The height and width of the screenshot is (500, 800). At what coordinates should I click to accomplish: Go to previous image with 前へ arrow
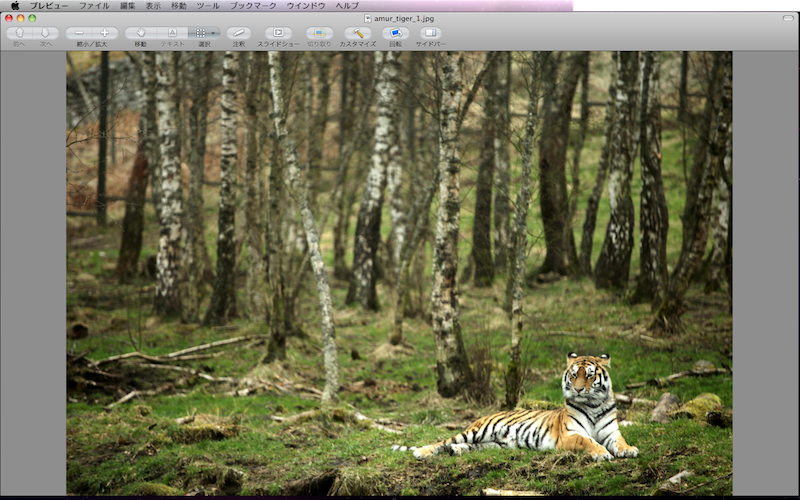[x=19, y=33]
